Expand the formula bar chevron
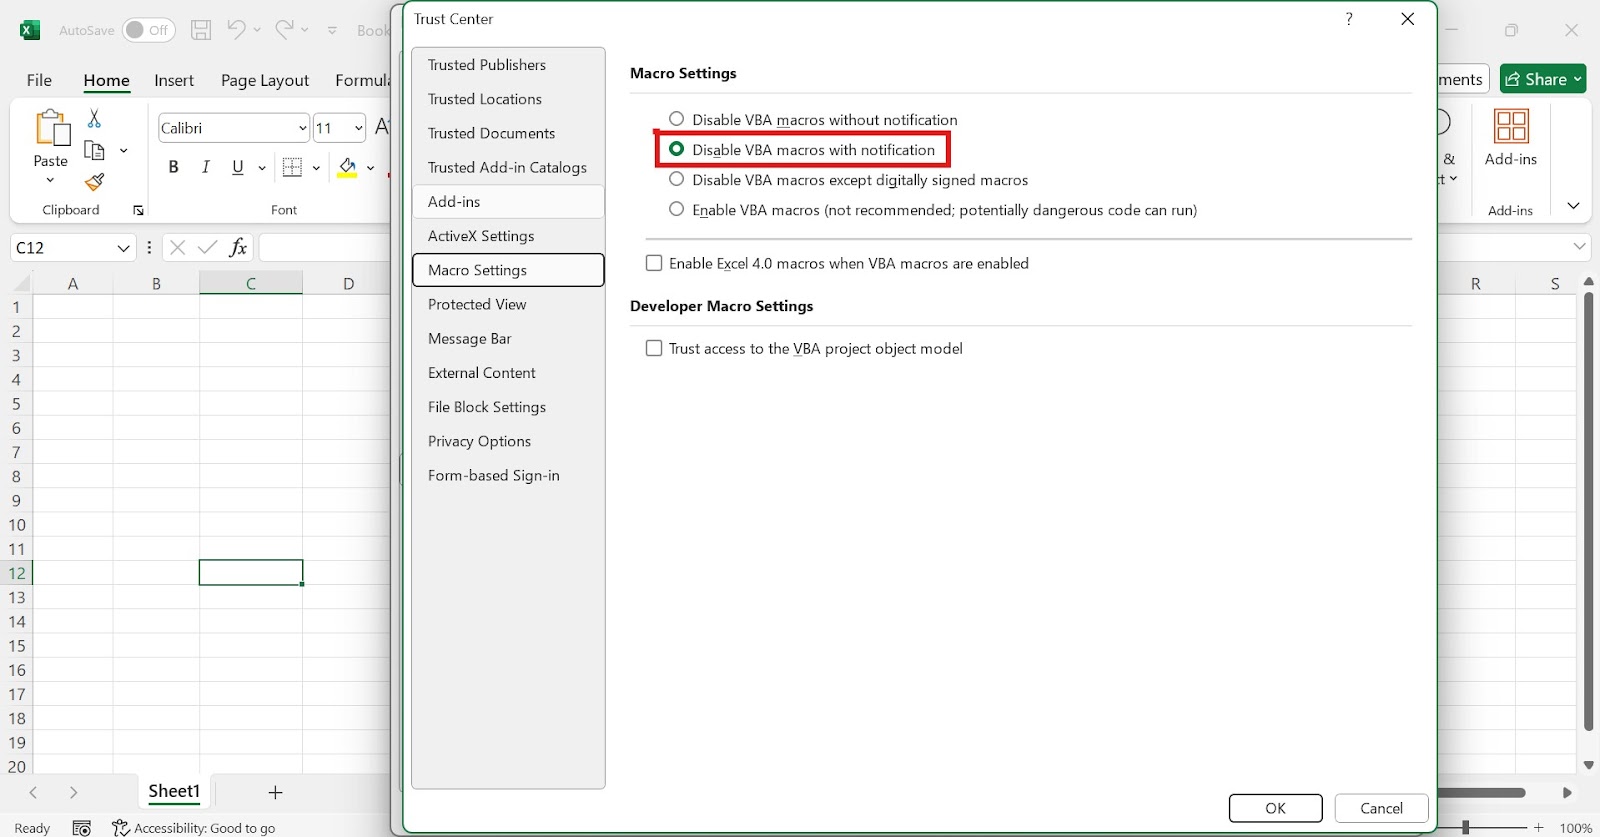 [x=1580, y=246]
